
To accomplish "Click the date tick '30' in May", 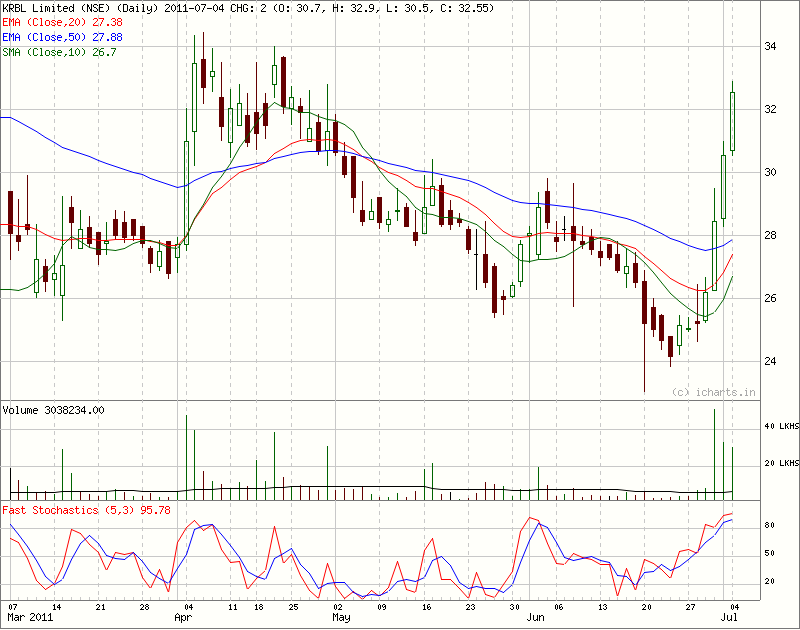I will (x=514, y=607).
